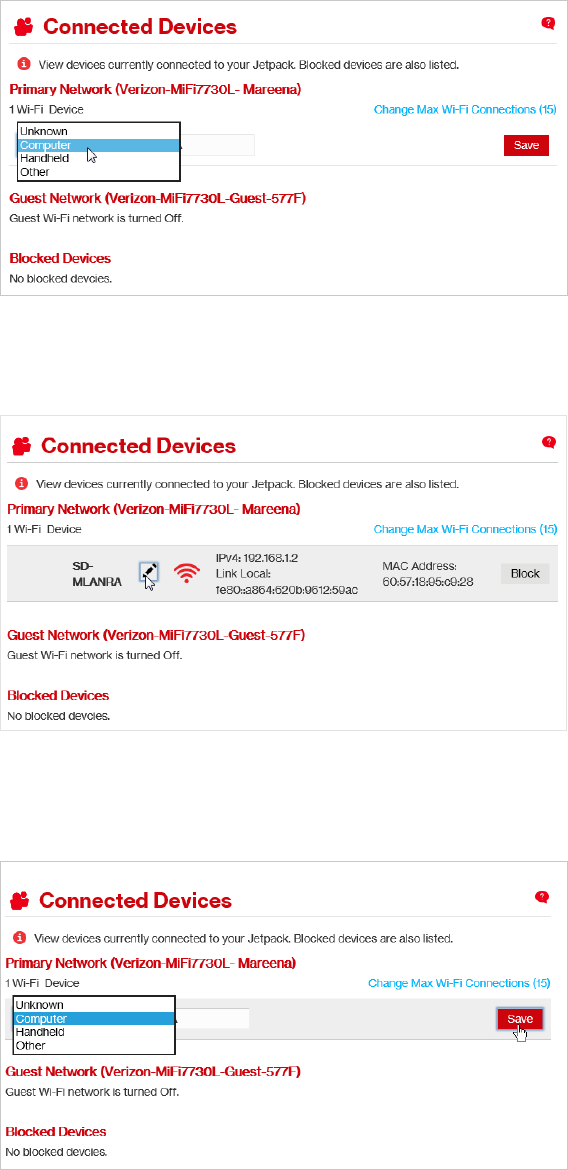Click the red info icon in the middle panel
Viewport: 568px width, 1170px height.
click(21, 483)
